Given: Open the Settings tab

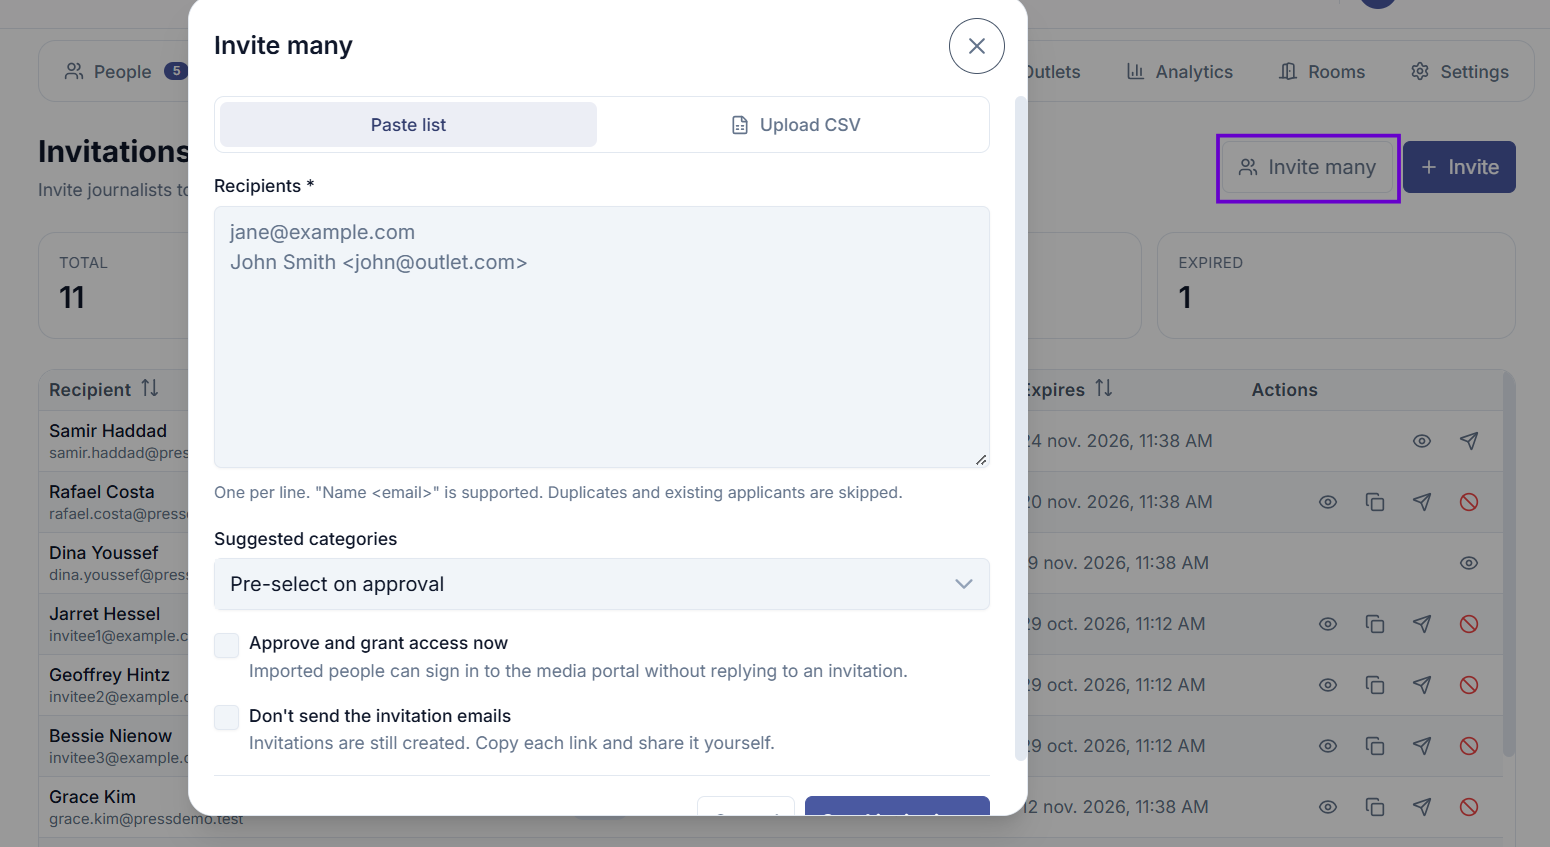Looking at the screenshot, I should click(x=1460, y=72).
